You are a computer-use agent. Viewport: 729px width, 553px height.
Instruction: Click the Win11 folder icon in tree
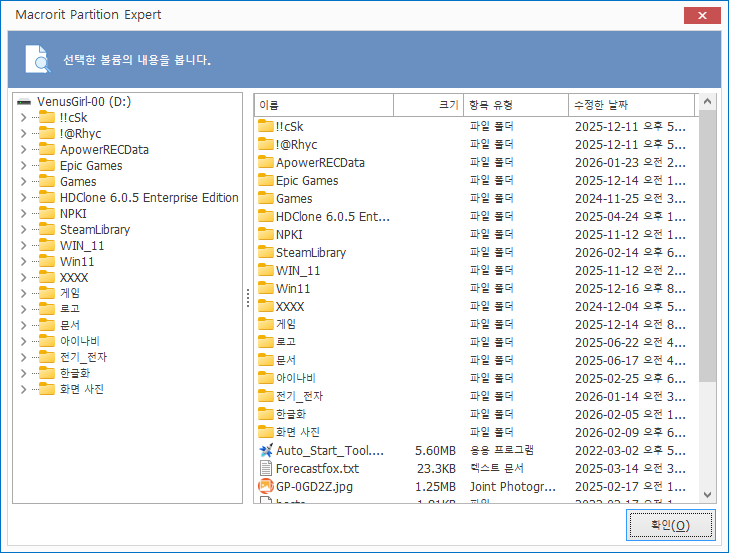47,261
